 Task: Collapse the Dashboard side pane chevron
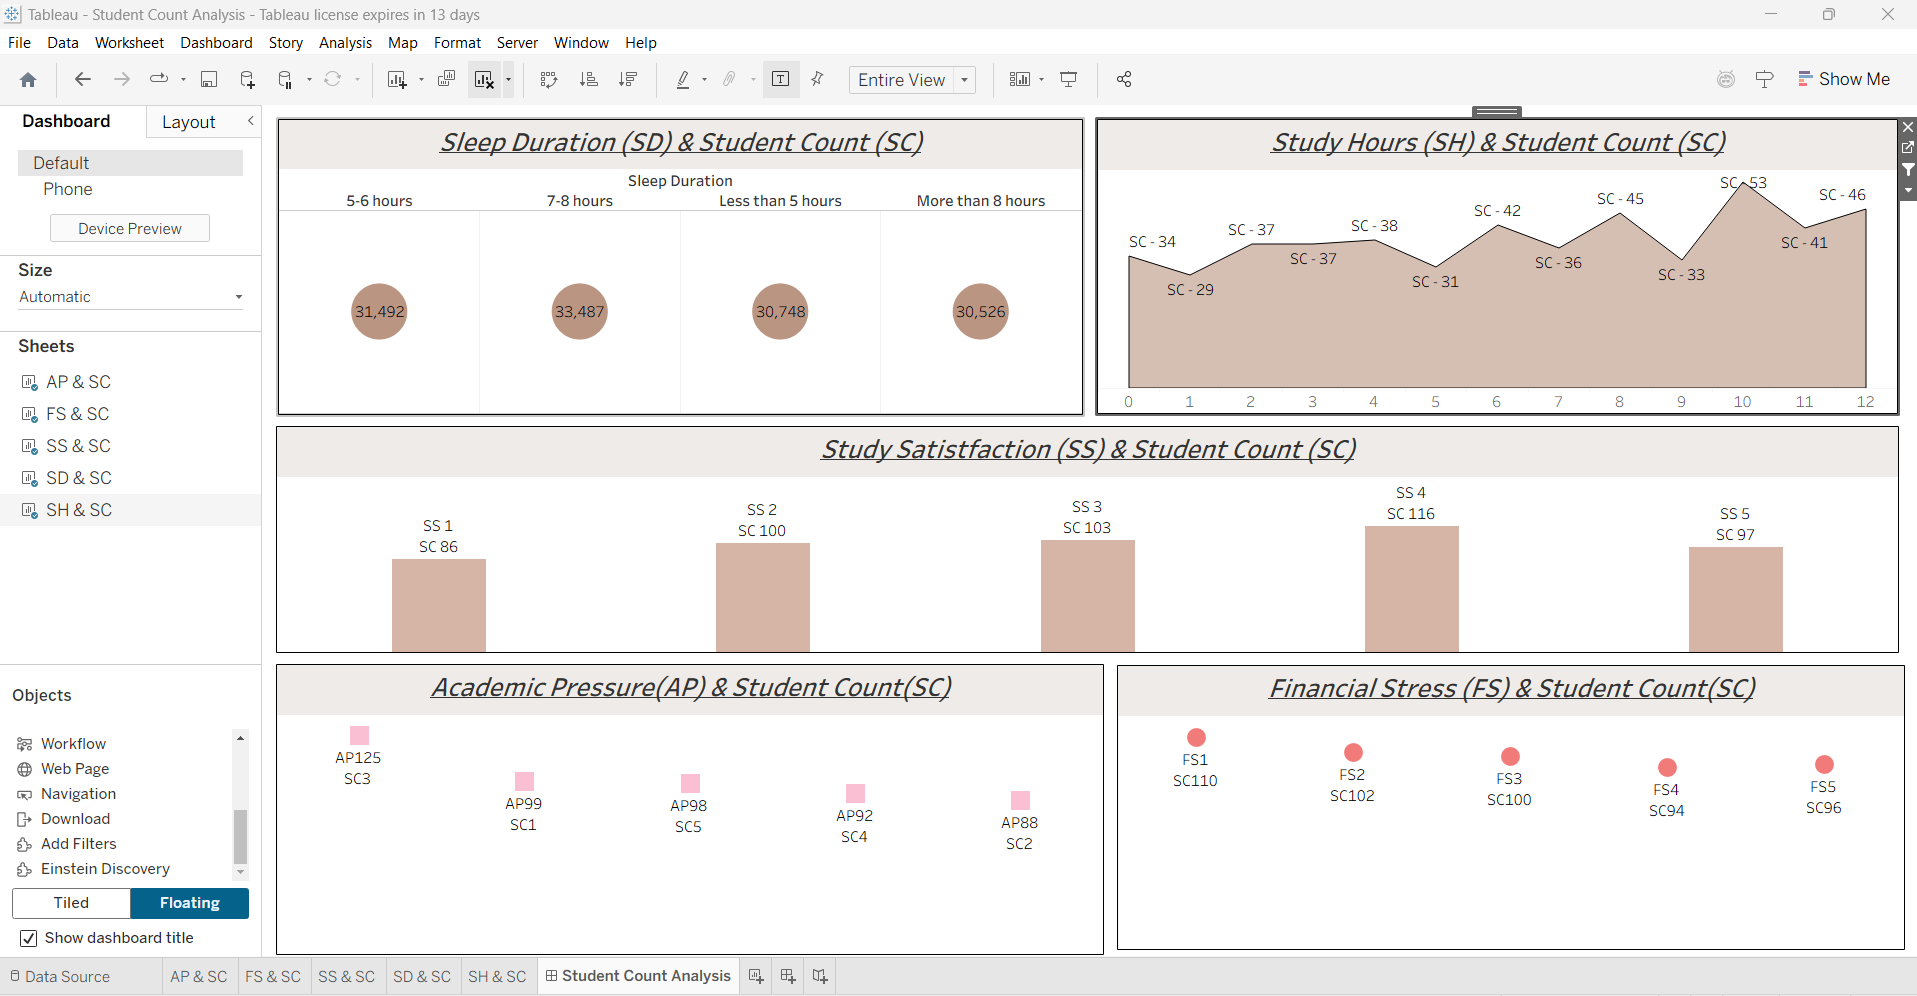(251, 121)
